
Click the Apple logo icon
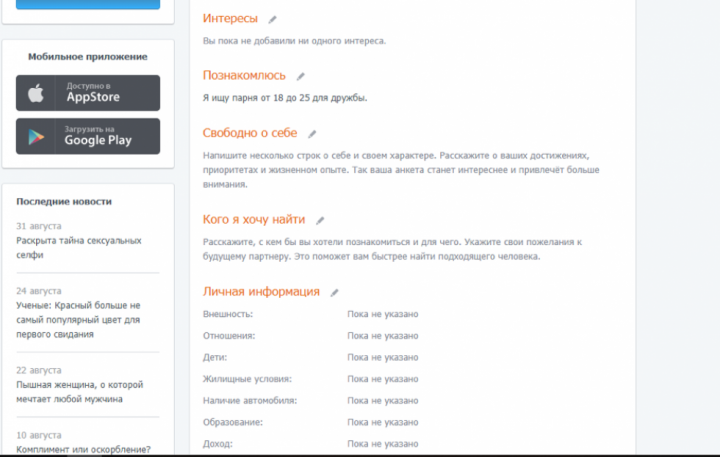35,93
